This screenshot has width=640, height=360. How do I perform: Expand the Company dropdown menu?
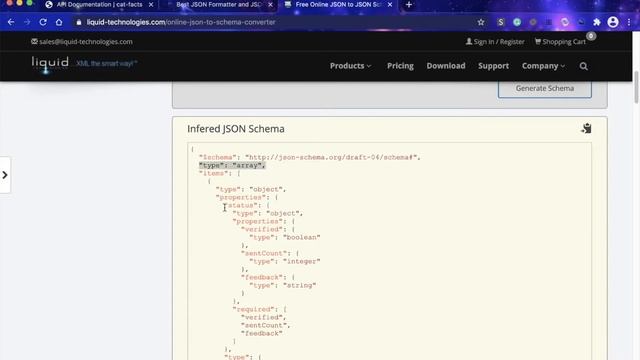click(543, 66)
